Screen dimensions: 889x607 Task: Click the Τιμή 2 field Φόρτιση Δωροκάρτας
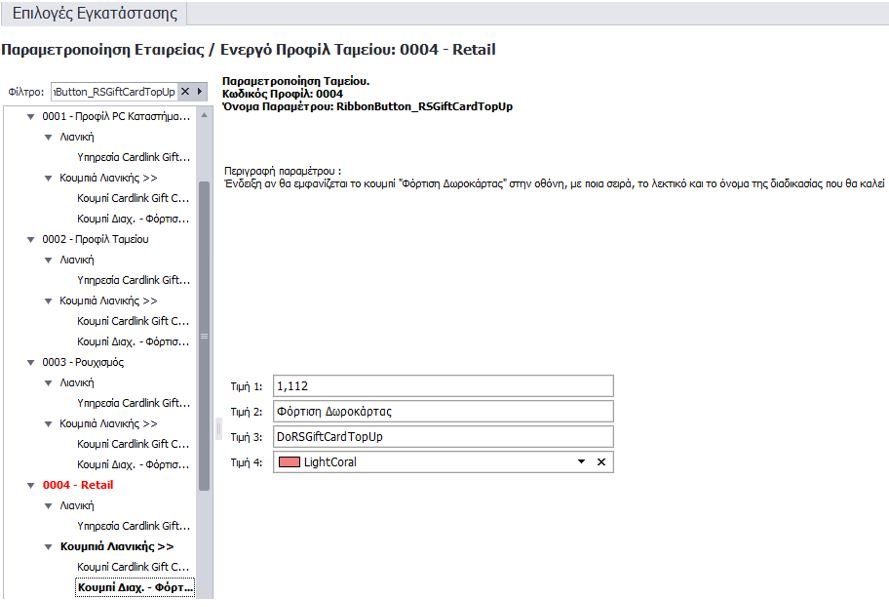(x=440, y=412)
